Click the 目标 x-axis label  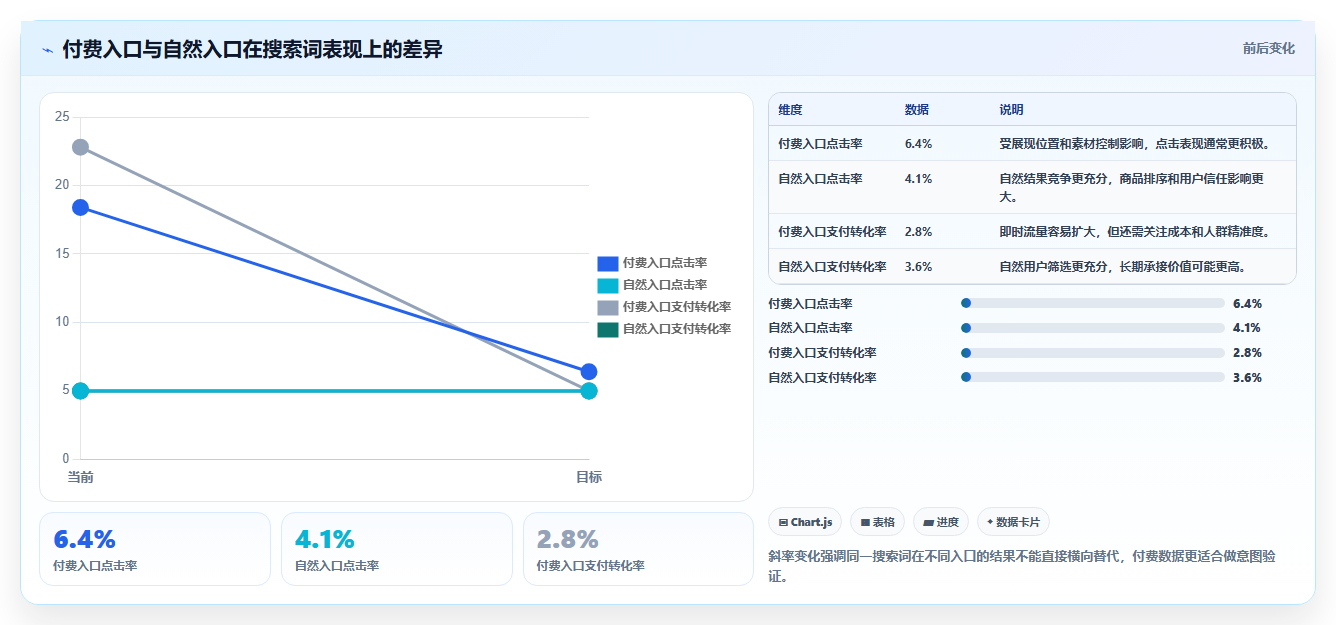tap(589, 477)
